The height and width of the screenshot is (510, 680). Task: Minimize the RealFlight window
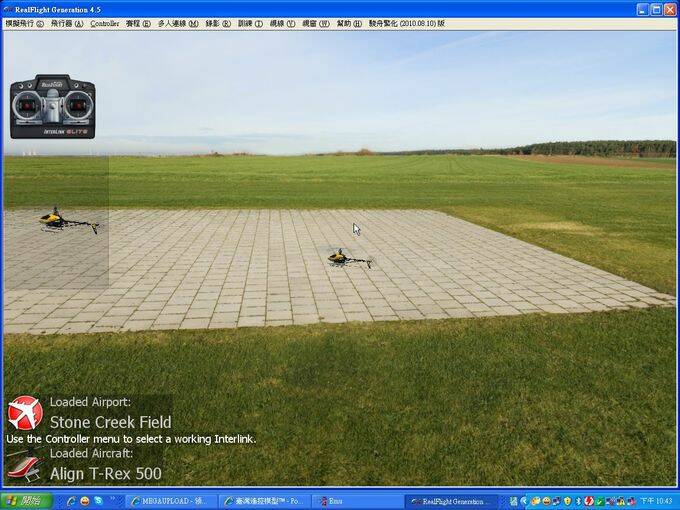[643, 10]
